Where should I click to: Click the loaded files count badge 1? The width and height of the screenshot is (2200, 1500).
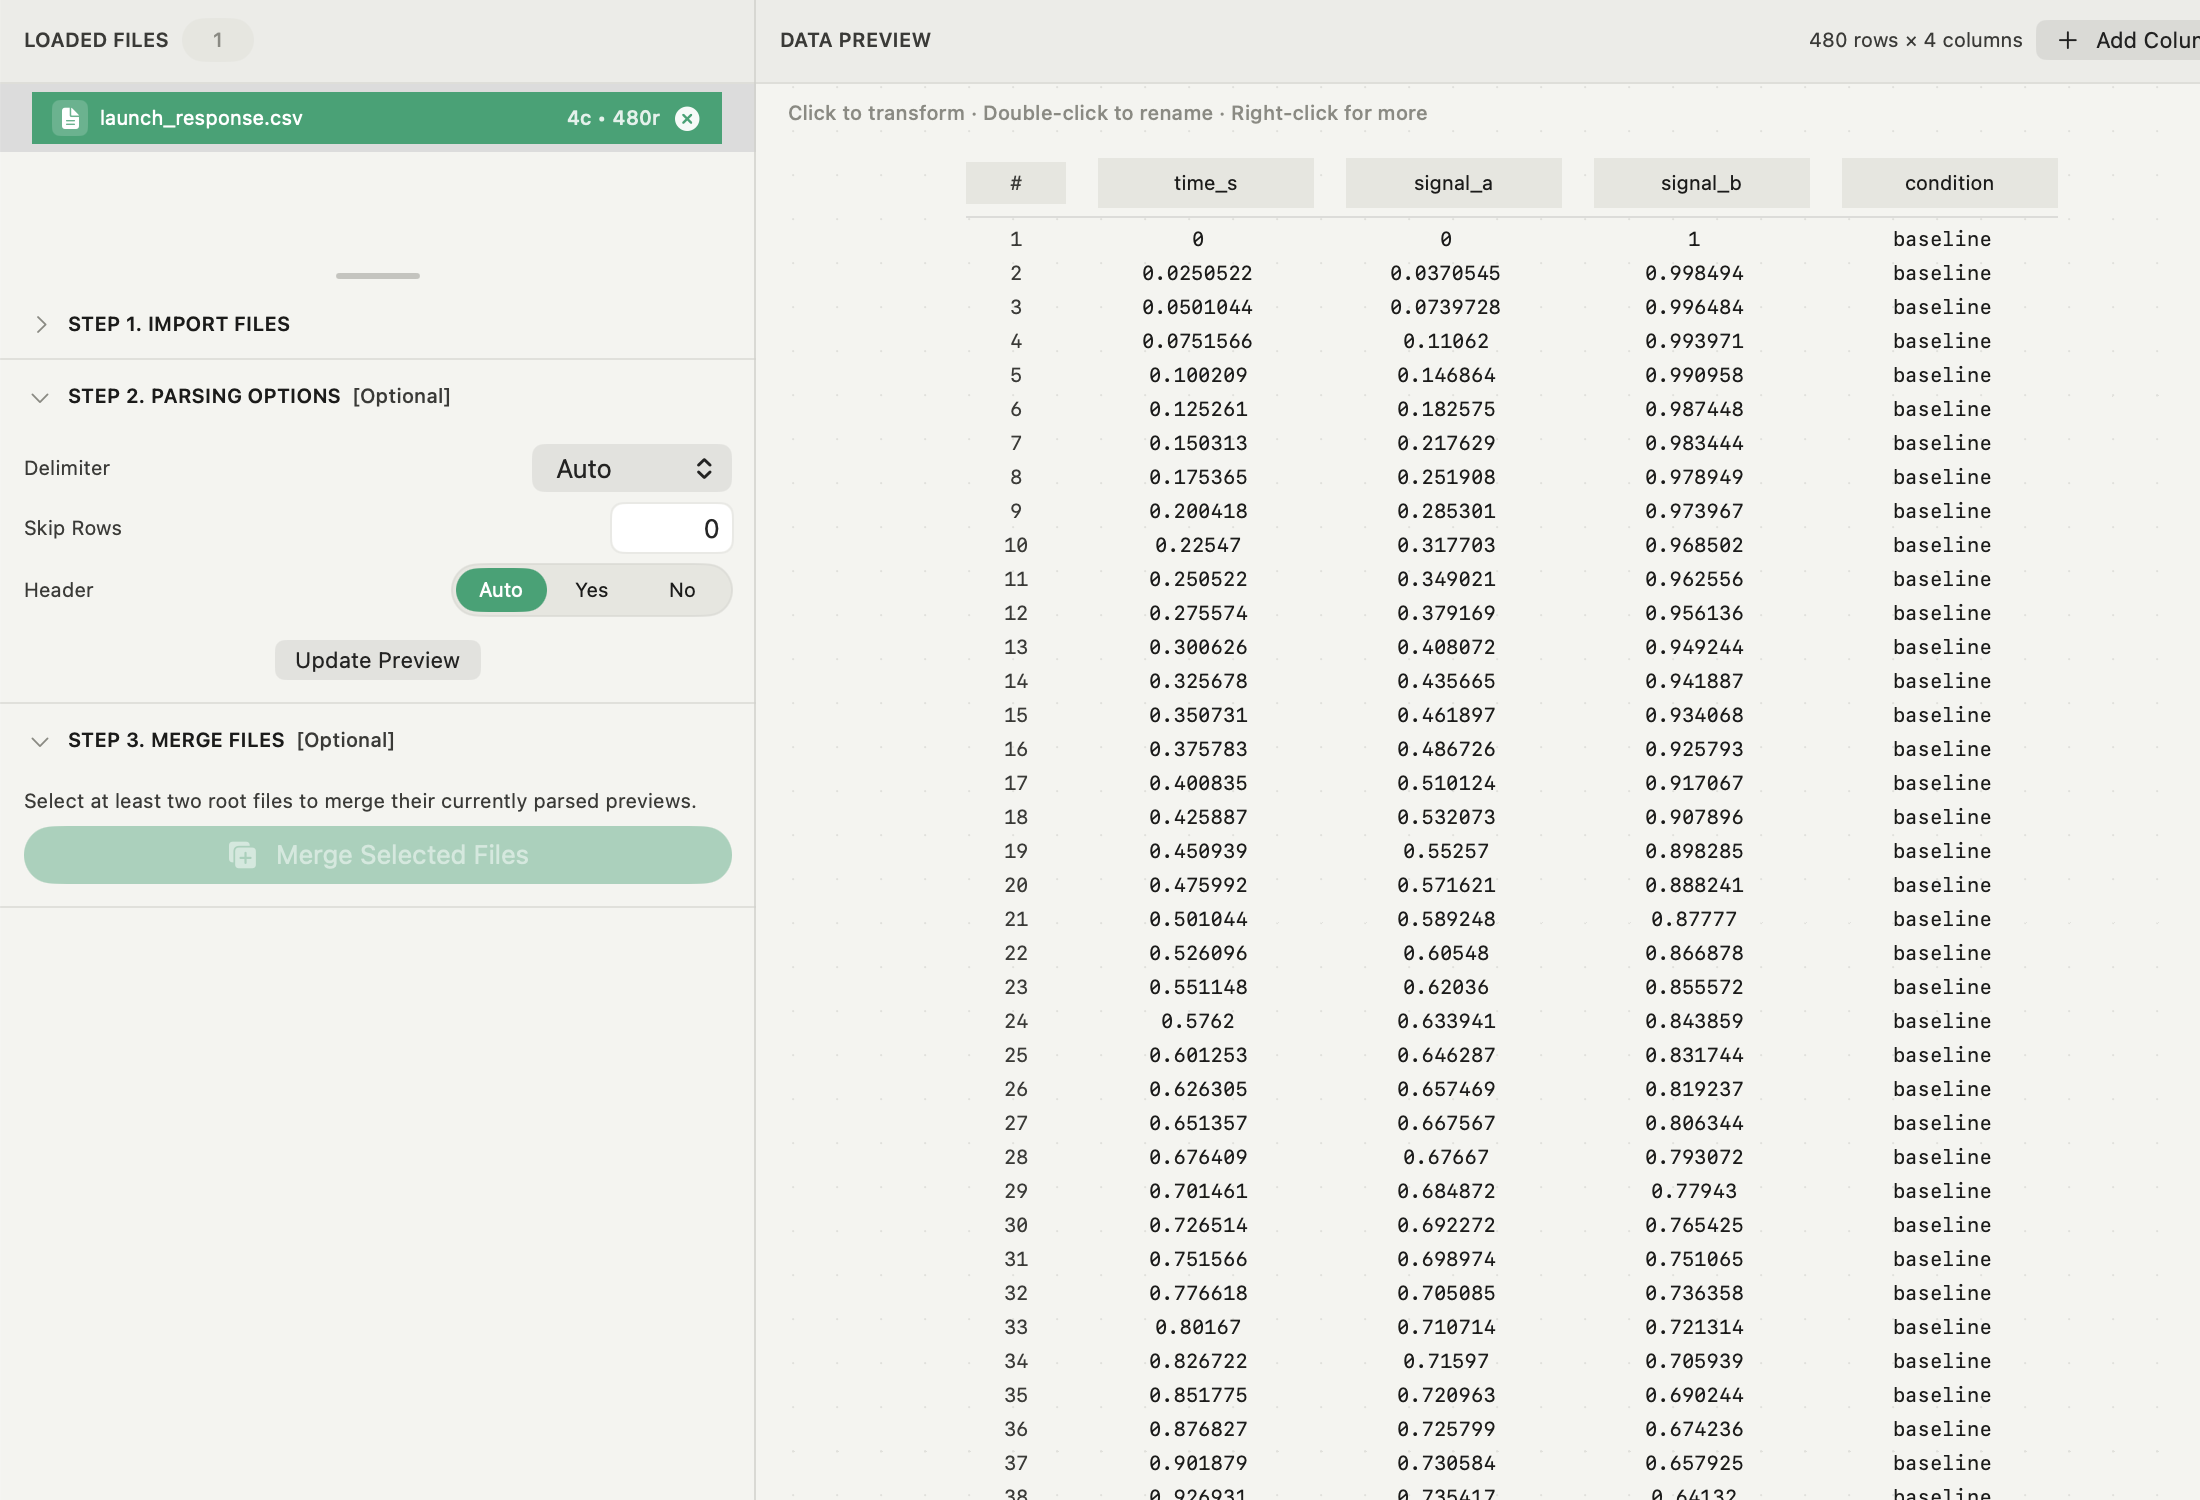tap(218, 40)
